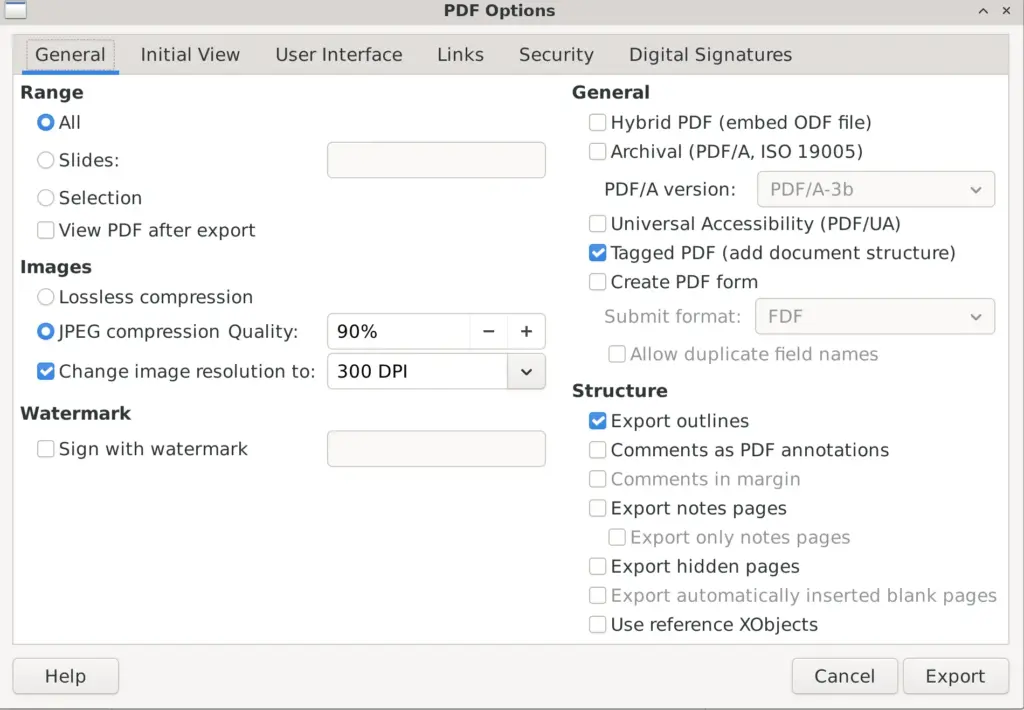This screenshot has height=710, width=1024.
Task: Open the image resolution DPI dropdown
Action: pyautogui.click(x=526, y=372)
